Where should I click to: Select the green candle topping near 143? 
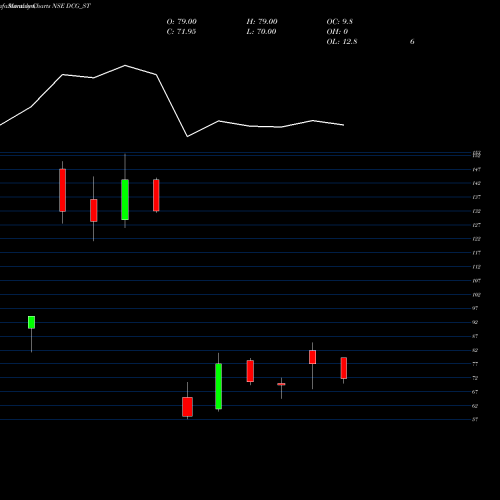coord(125,200)
